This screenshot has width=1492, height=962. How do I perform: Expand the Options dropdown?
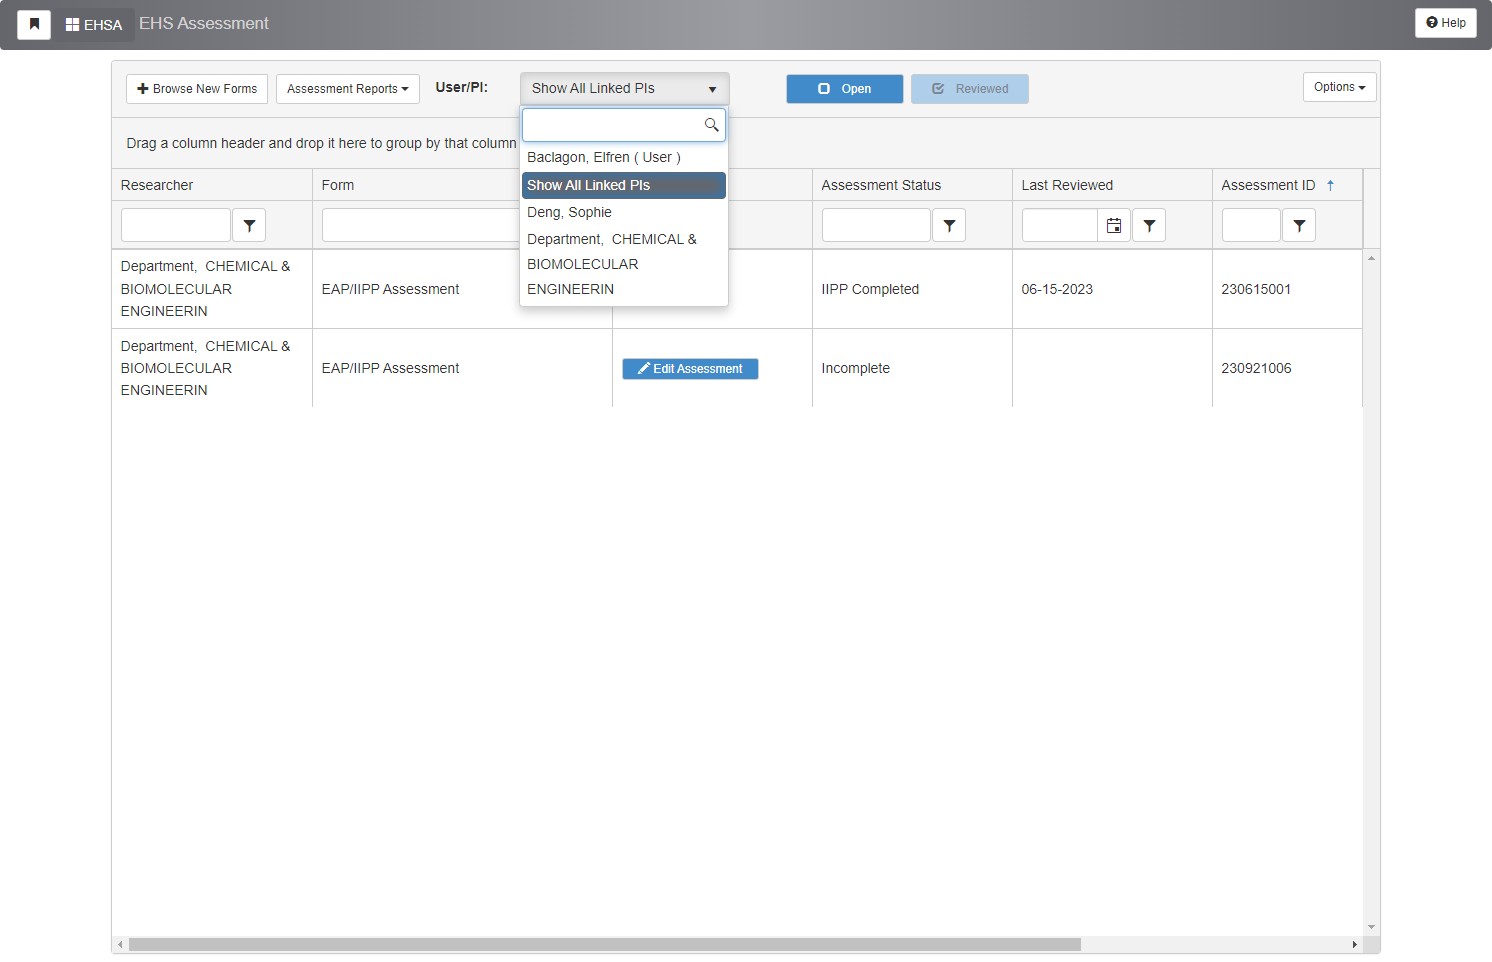click(1340, 87)
